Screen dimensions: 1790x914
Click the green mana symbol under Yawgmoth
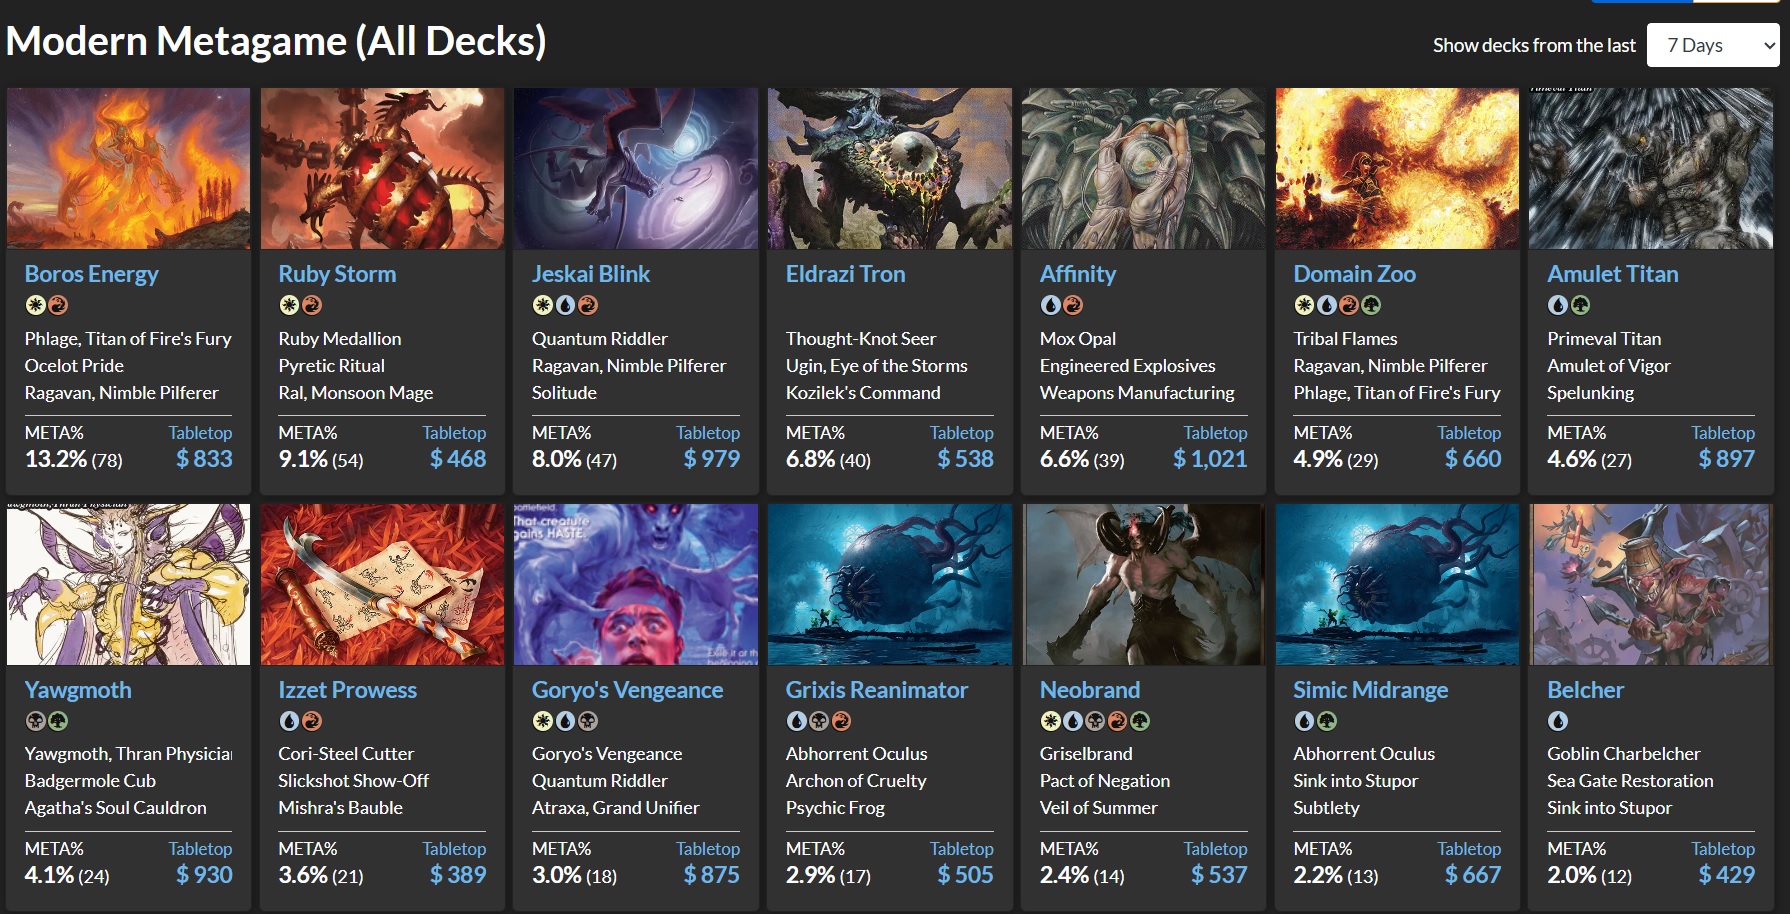(58, 721)
